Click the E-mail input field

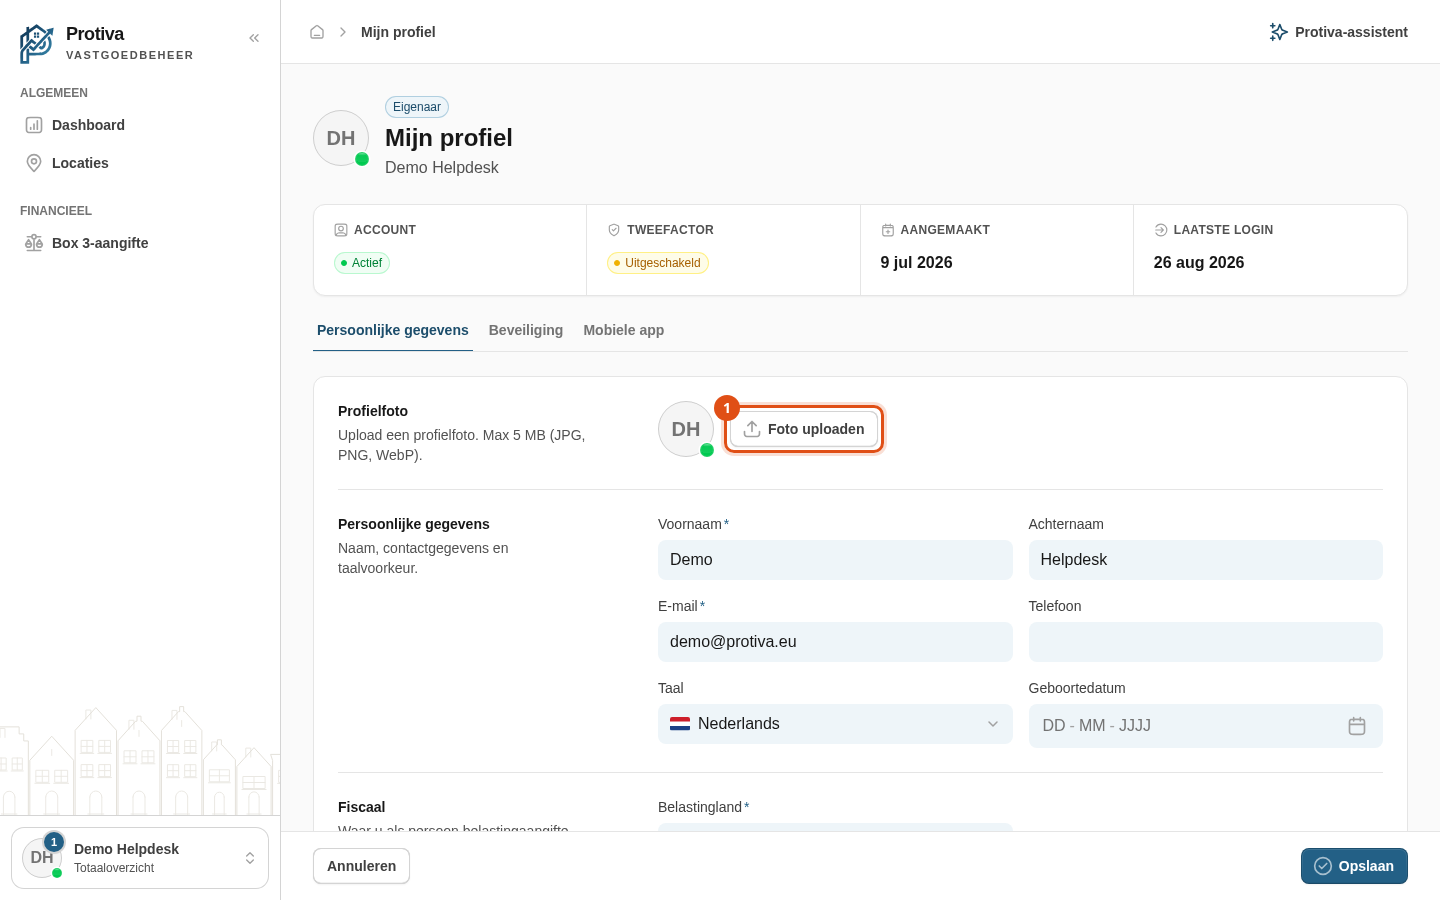click(x=835, y=642)
